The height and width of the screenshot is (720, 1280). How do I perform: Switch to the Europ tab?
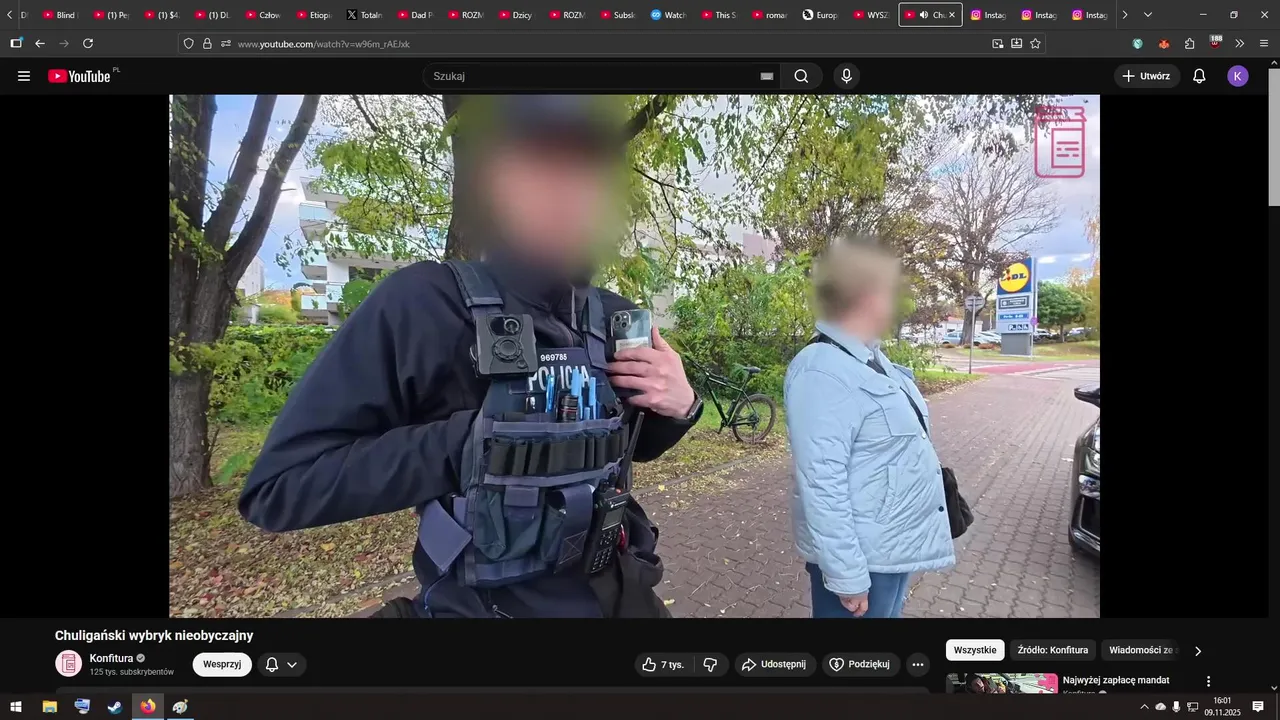click(x=821, y=15)
